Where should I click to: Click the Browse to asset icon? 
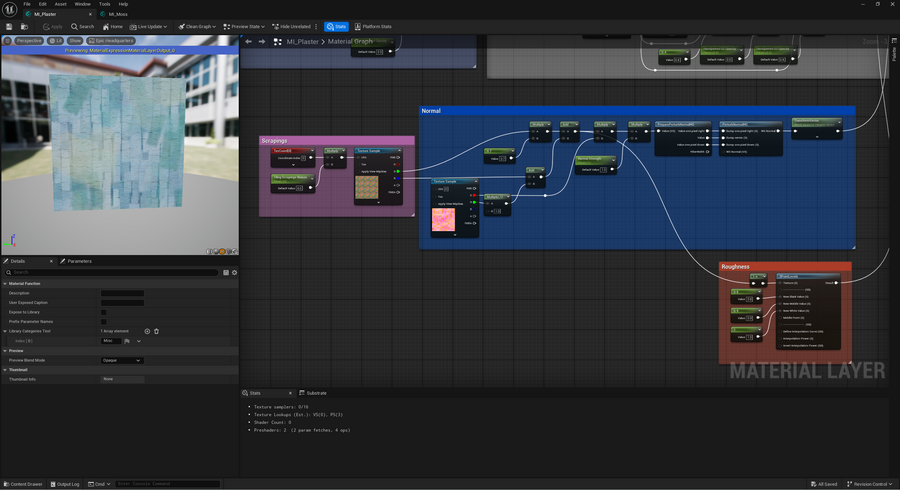coord(22,26)
